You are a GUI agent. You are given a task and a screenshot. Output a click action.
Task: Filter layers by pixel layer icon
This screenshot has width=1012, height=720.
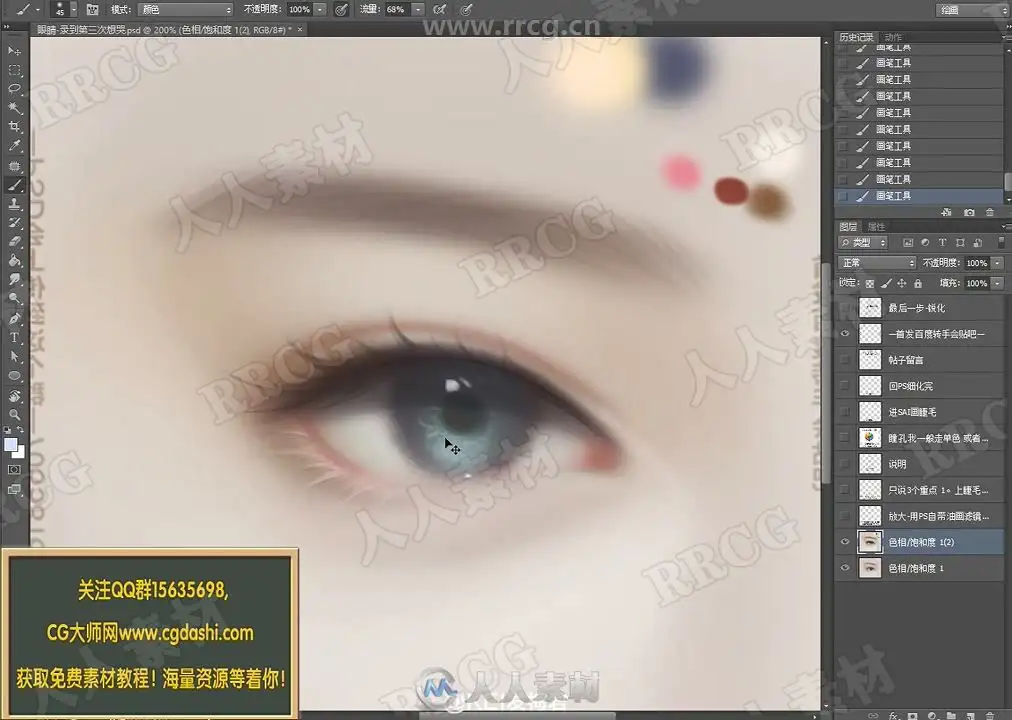pos(908,243)
